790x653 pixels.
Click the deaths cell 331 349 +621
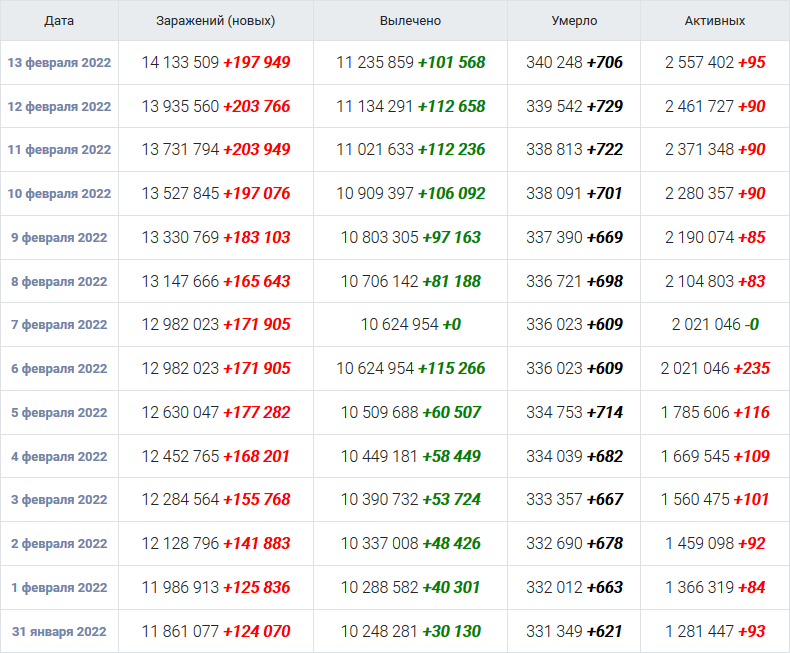click(x=574, y=632)
